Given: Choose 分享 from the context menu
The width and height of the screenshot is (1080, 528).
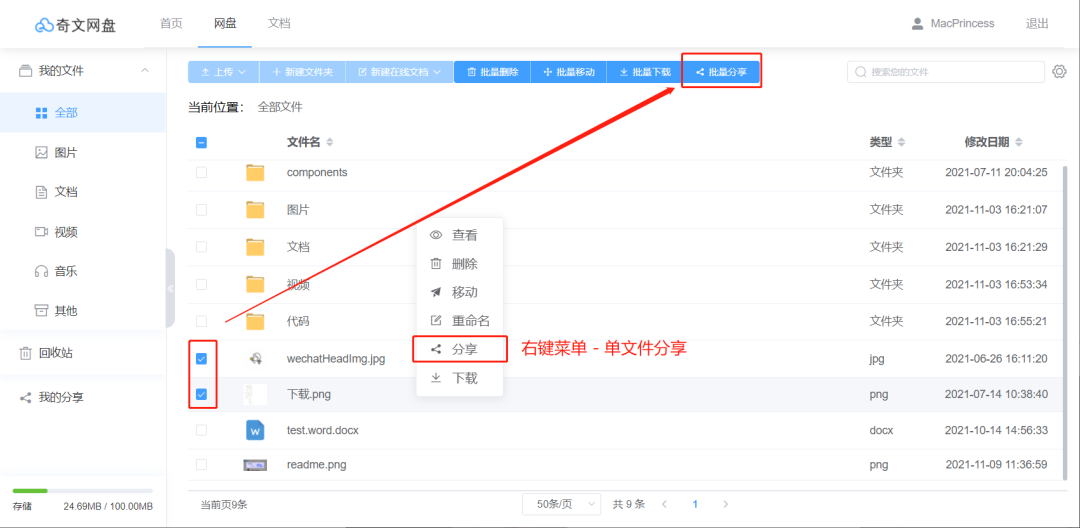Looking at the screenshot, I should [460, 349].
